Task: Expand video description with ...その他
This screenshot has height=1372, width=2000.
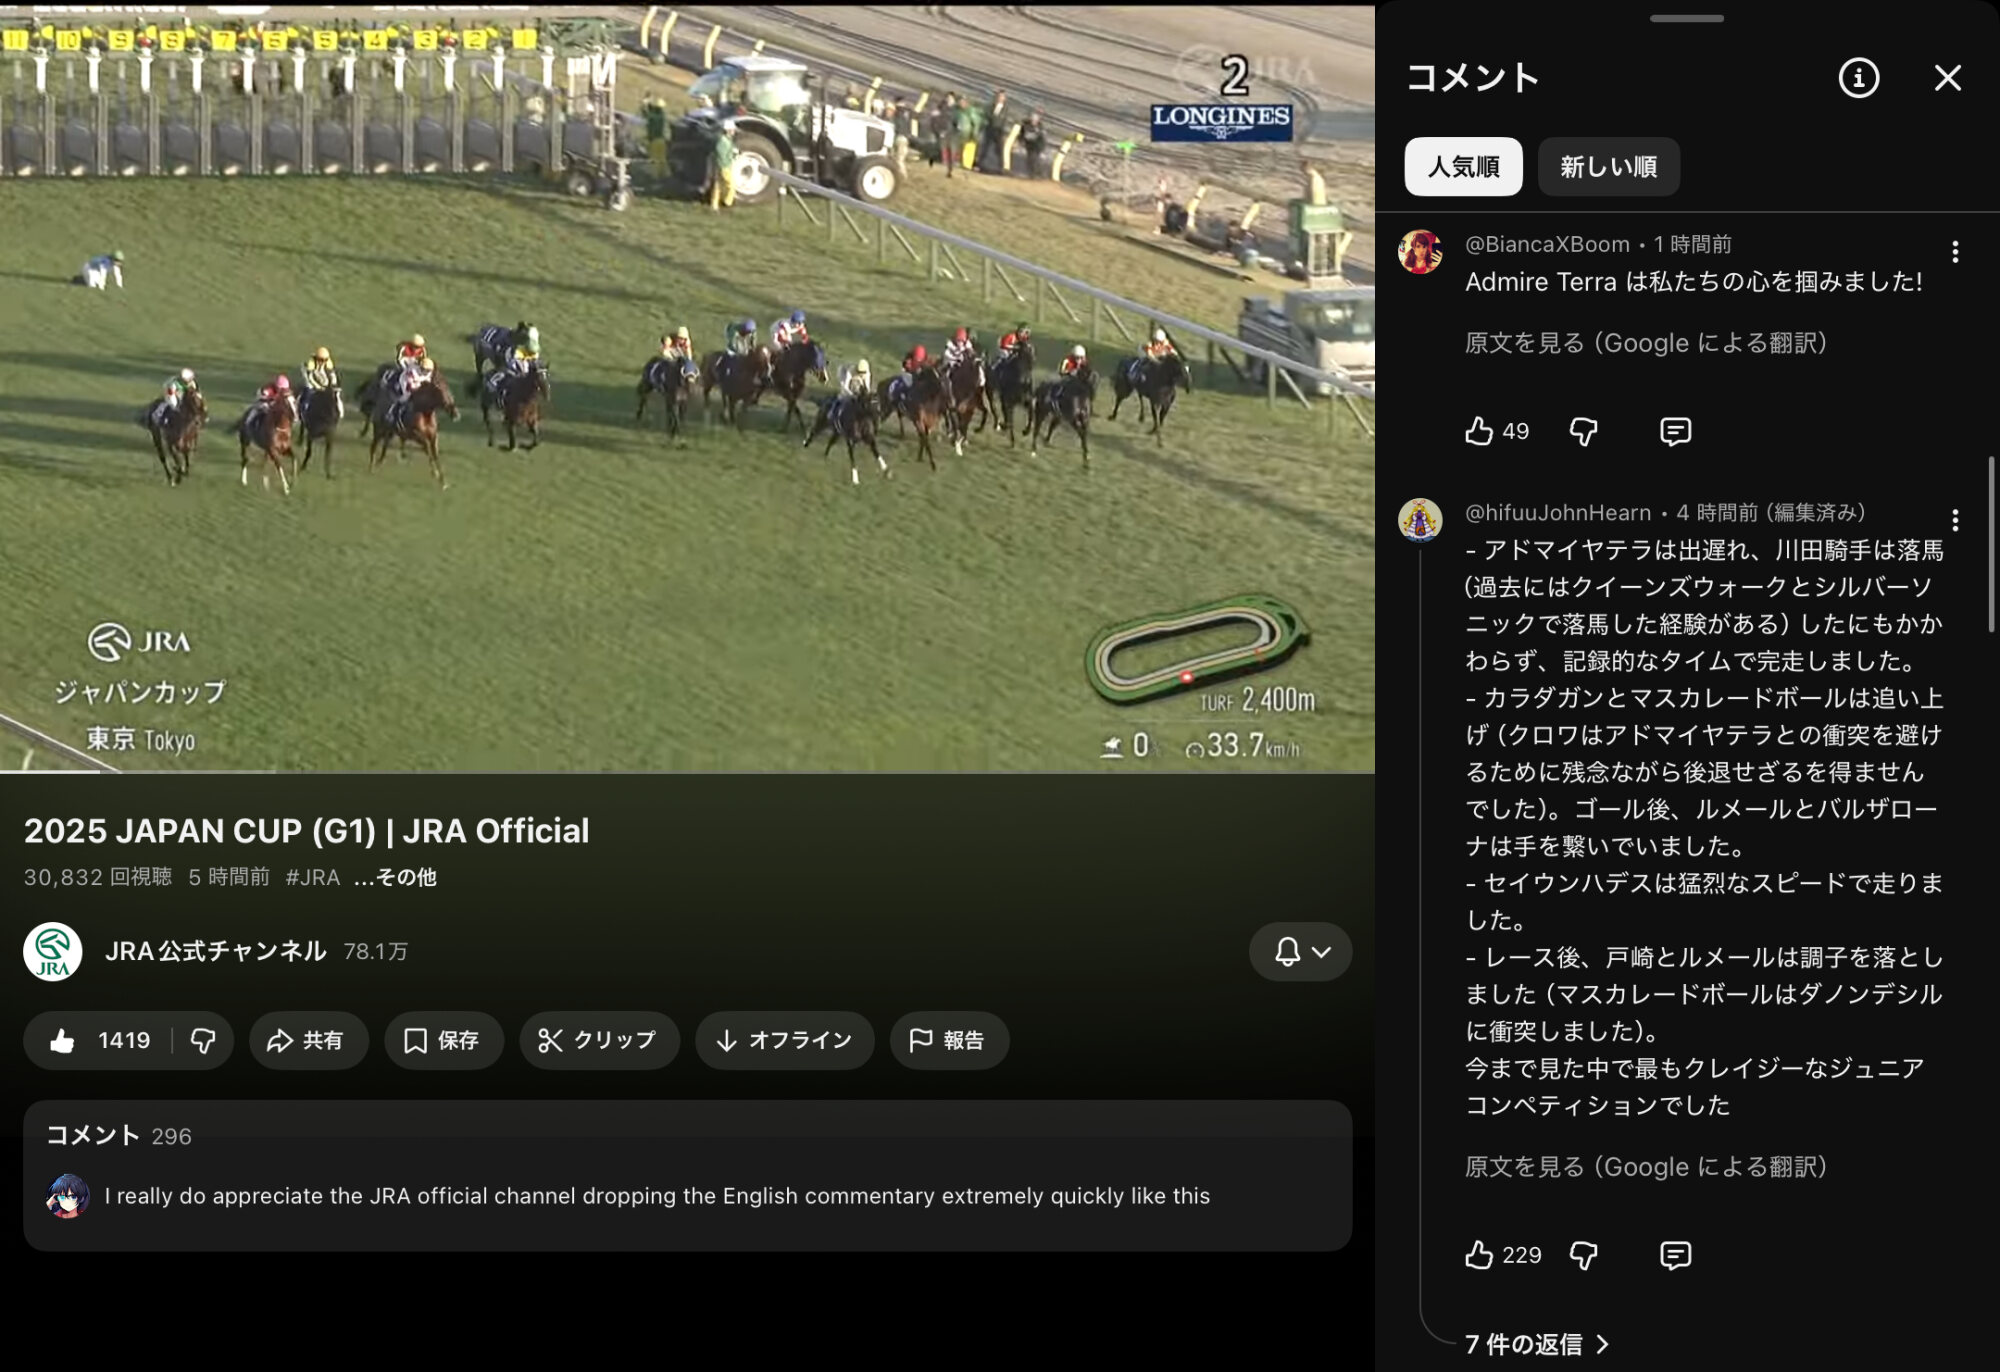Action: pyautogui.click(x=395, y=878)
